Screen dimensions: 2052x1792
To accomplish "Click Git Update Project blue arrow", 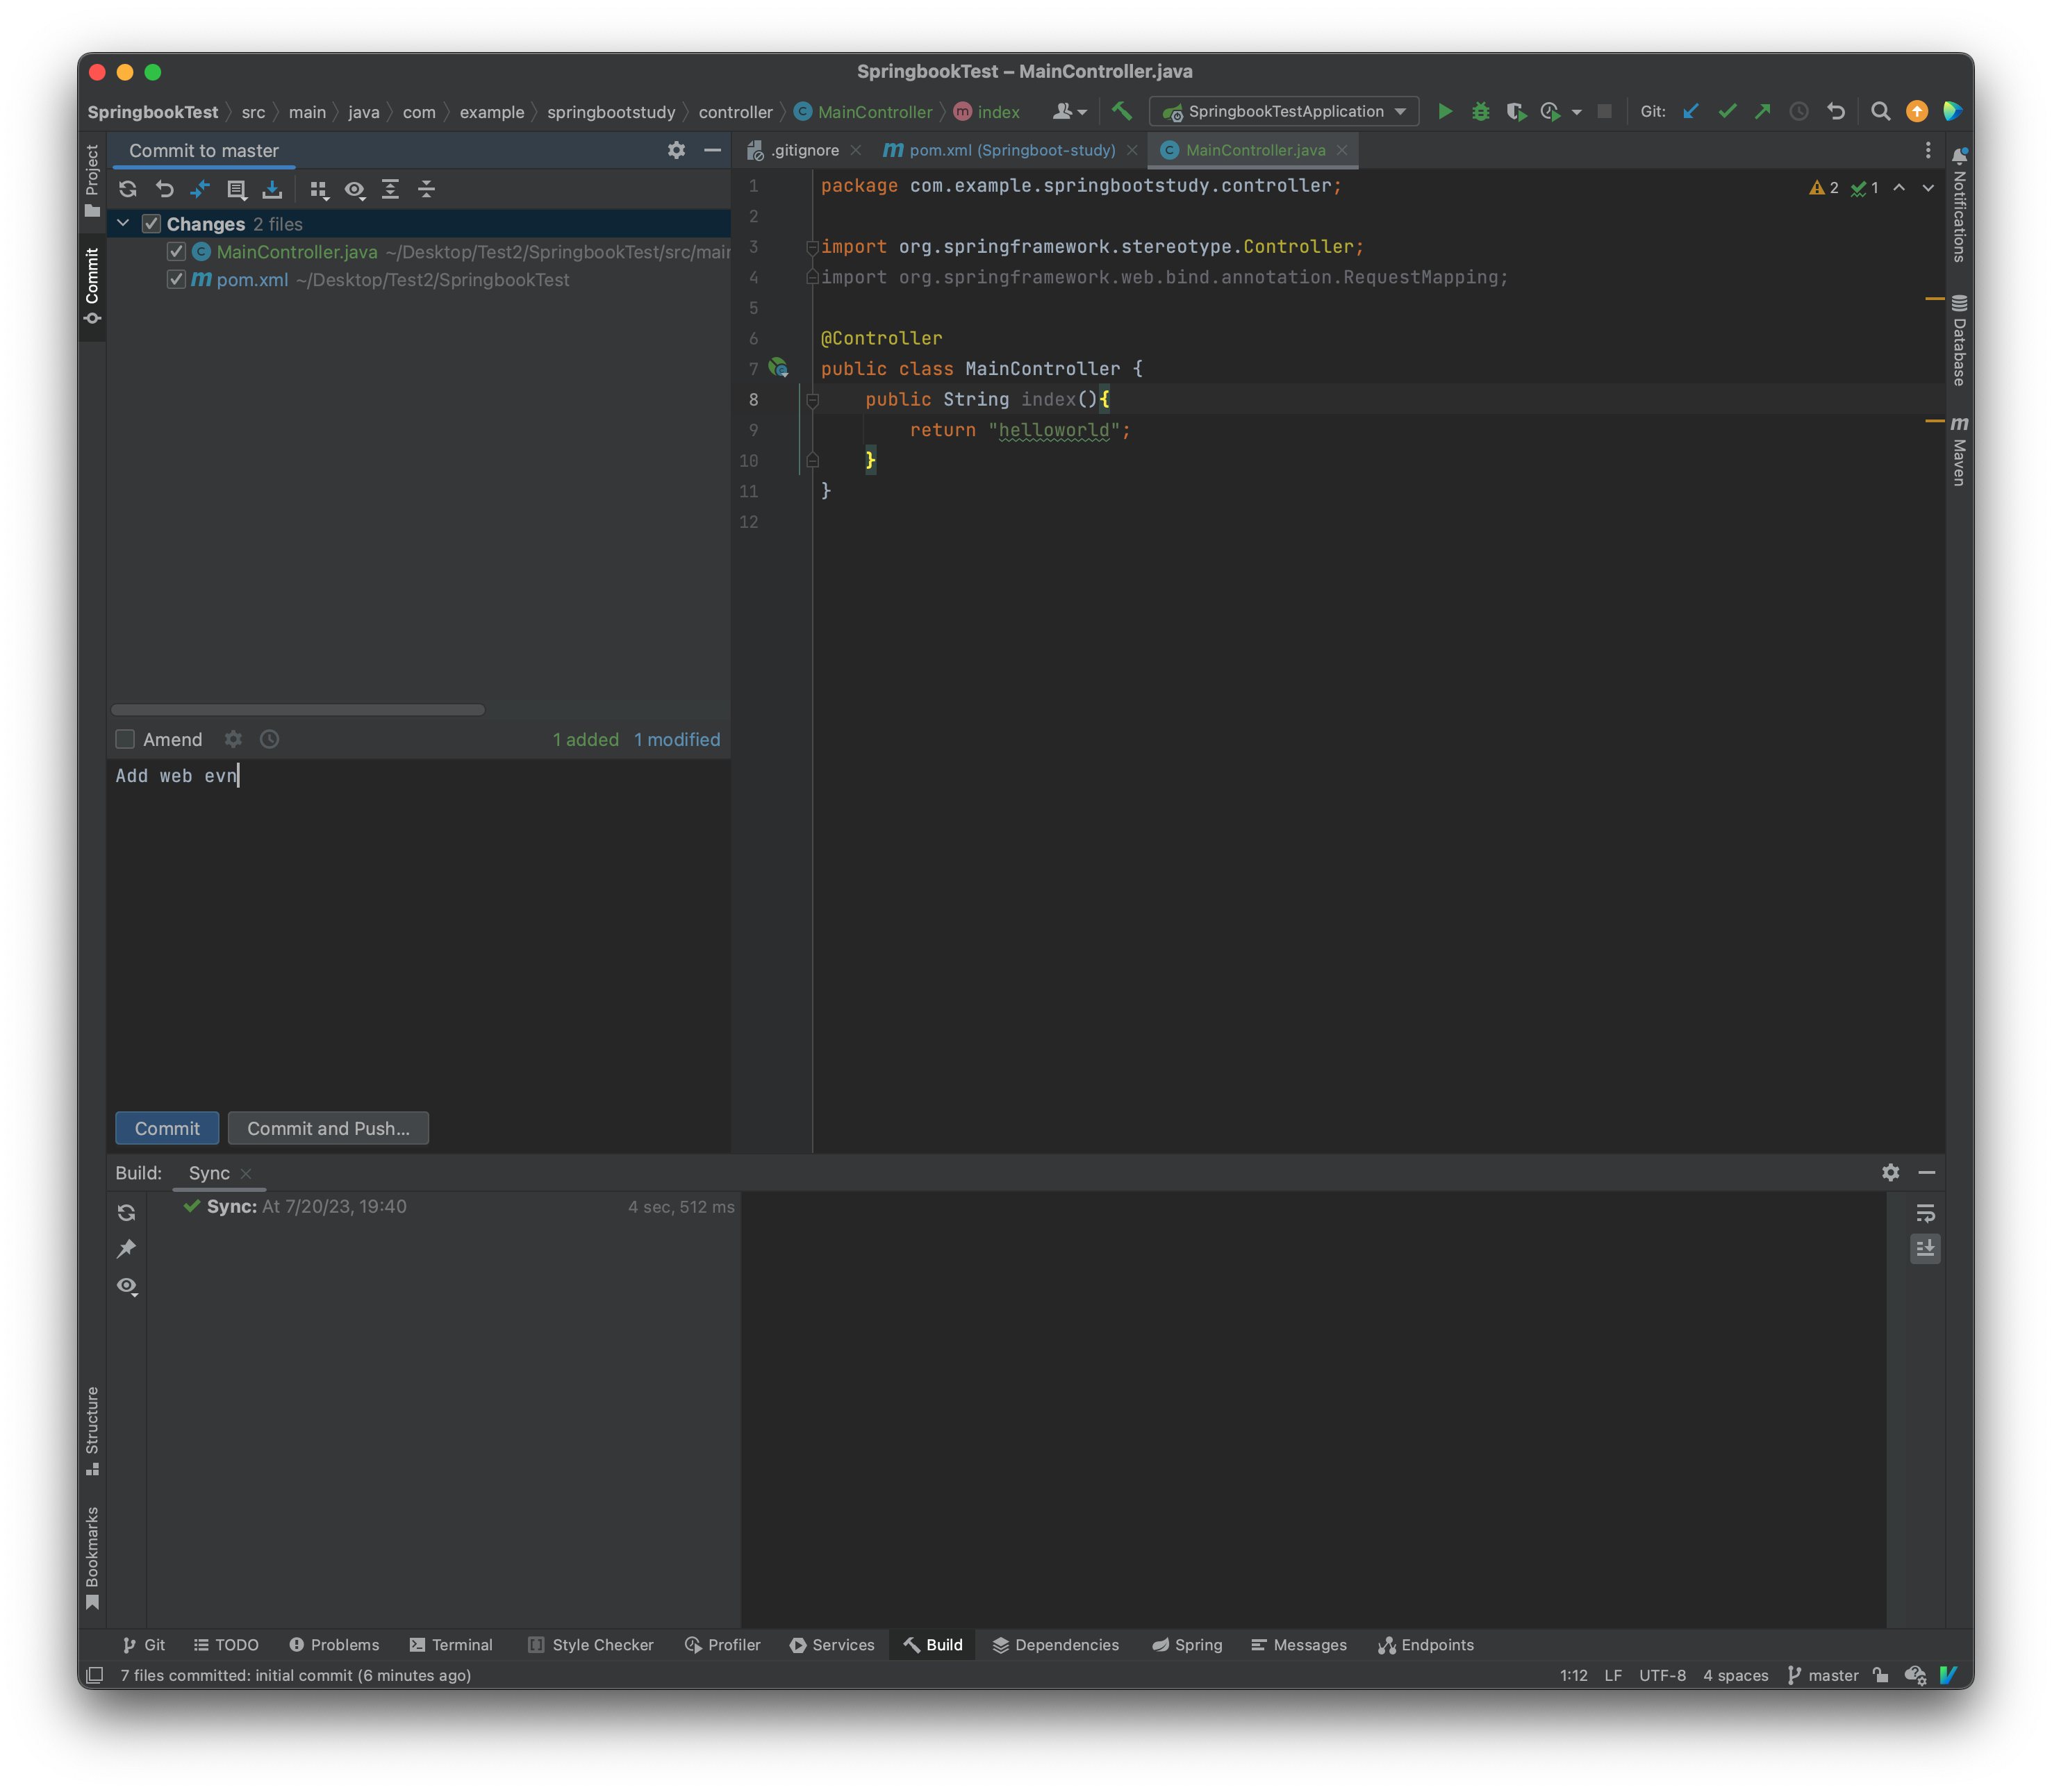I will point(1691,111).
